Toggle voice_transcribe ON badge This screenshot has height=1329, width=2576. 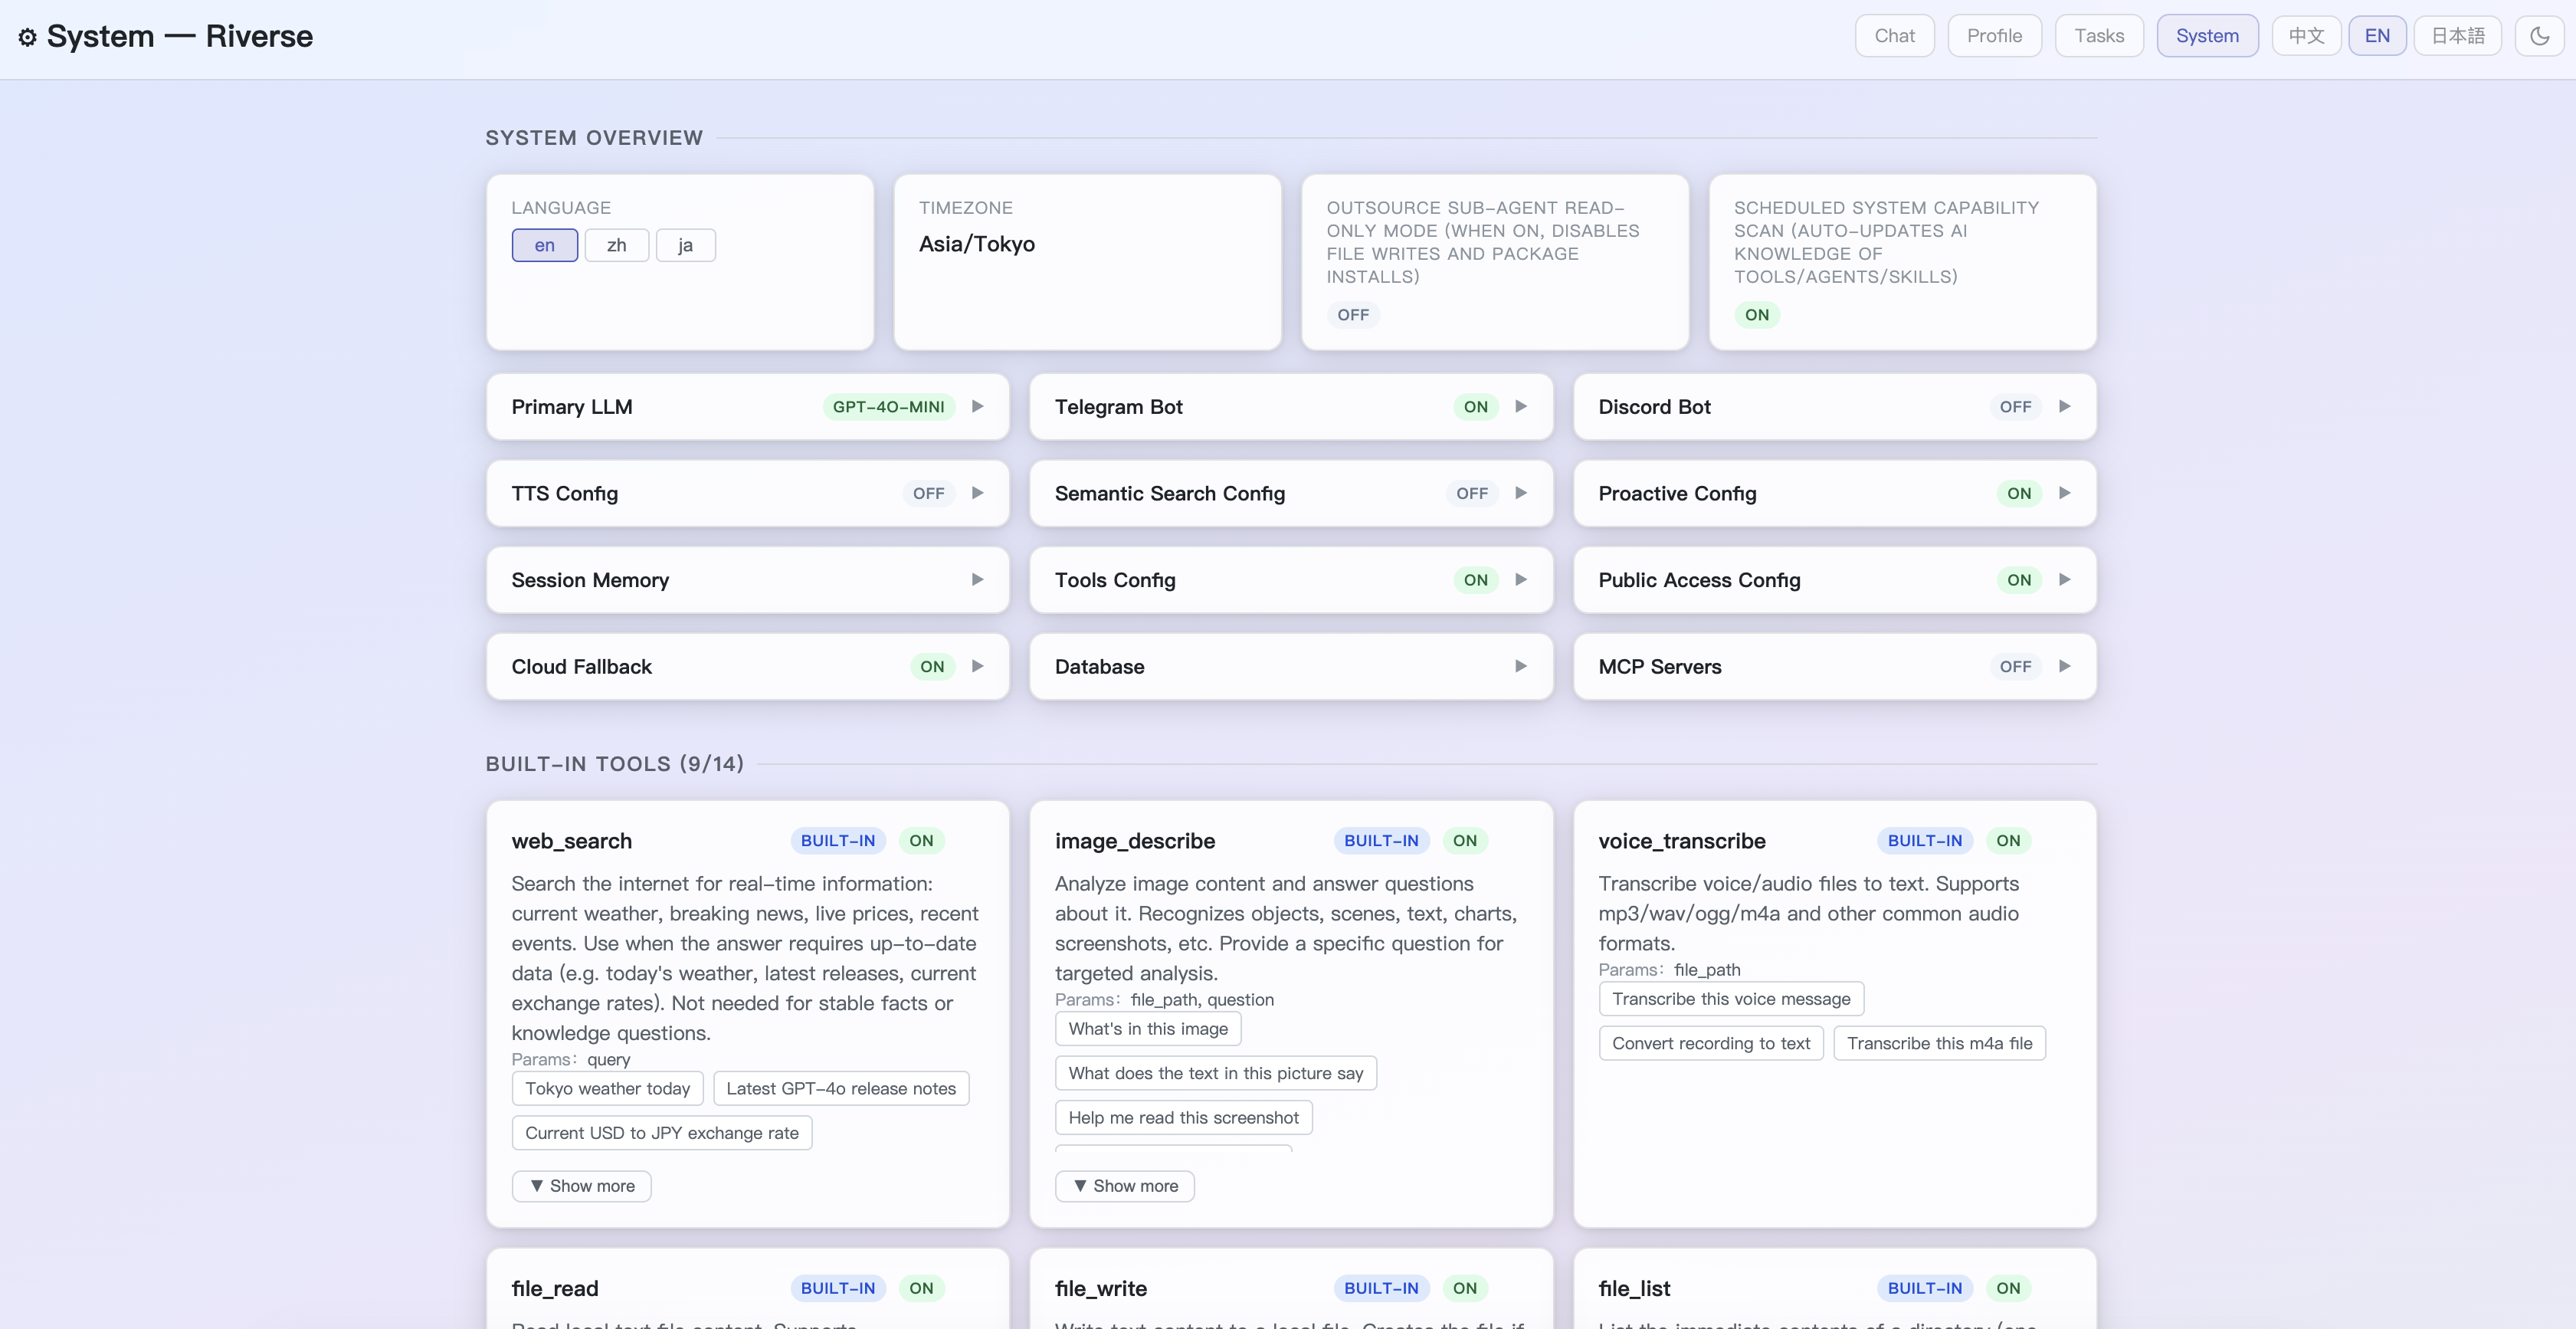(x=2008, y=841)
